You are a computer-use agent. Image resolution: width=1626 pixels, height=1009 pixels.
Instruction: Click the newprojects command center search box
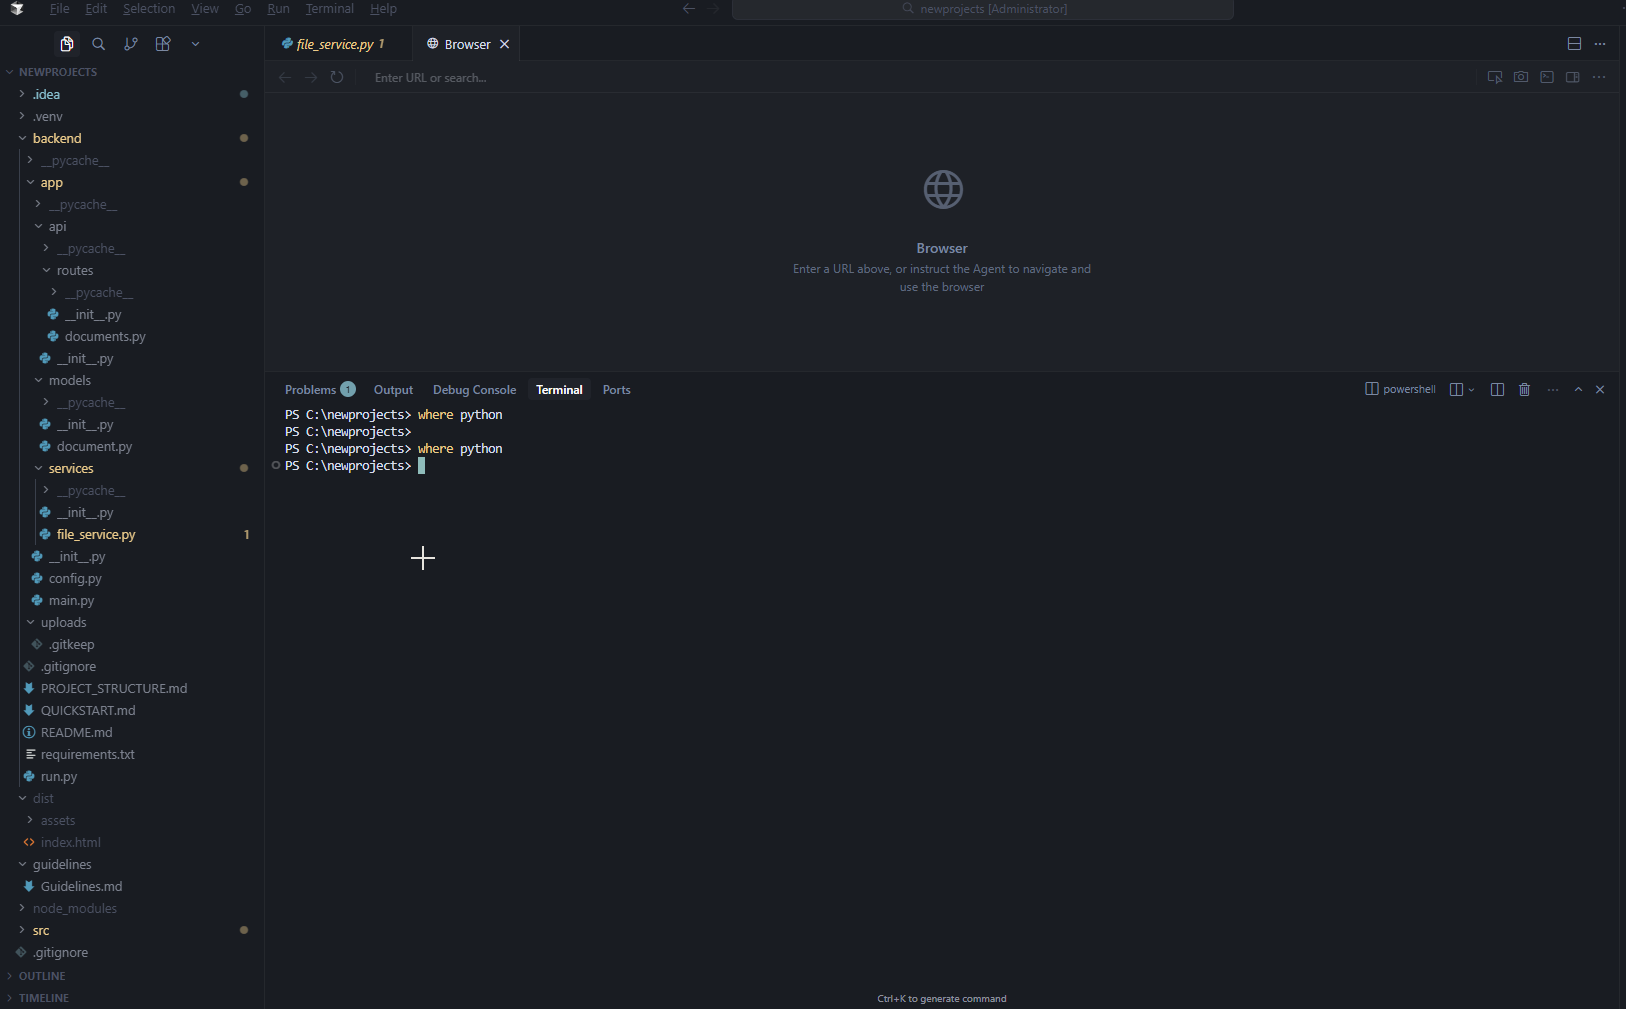983,9
